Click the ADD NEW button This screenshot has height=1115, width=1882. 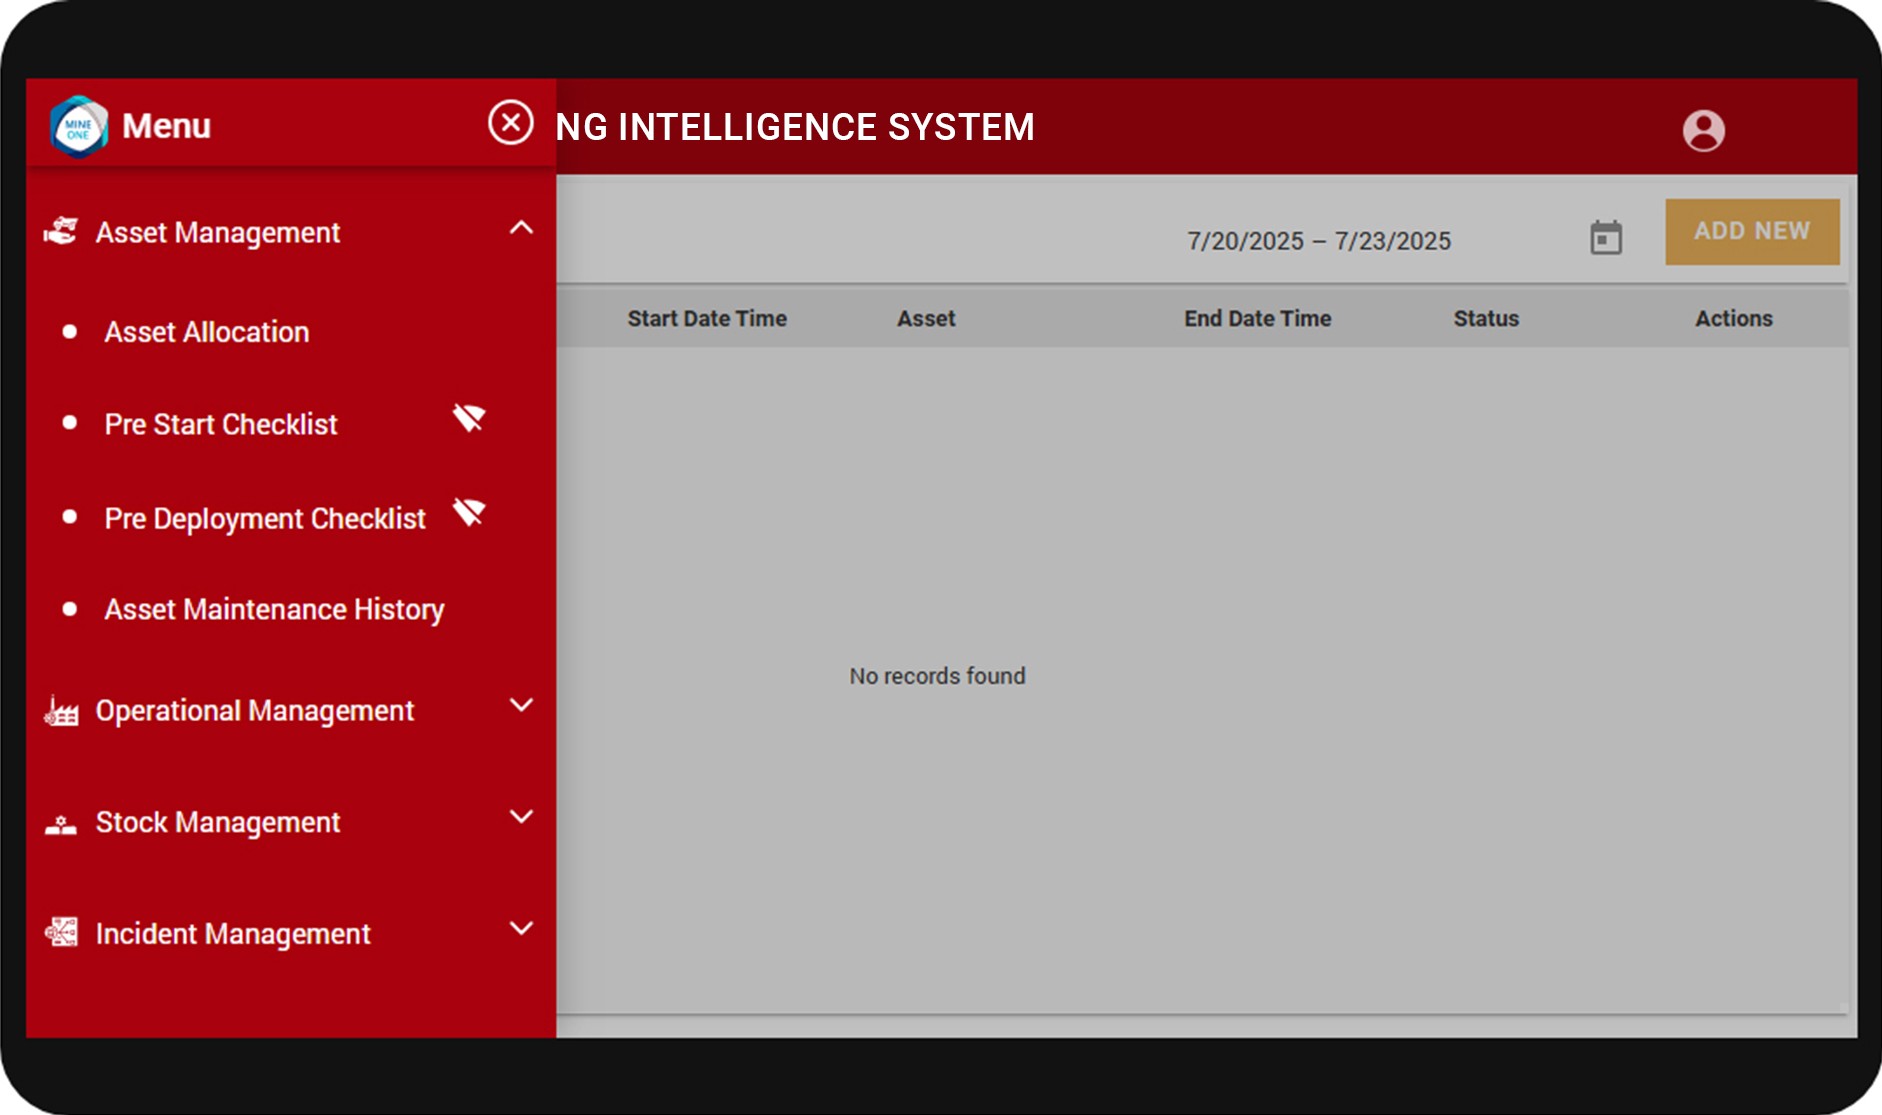[1752, 231]
